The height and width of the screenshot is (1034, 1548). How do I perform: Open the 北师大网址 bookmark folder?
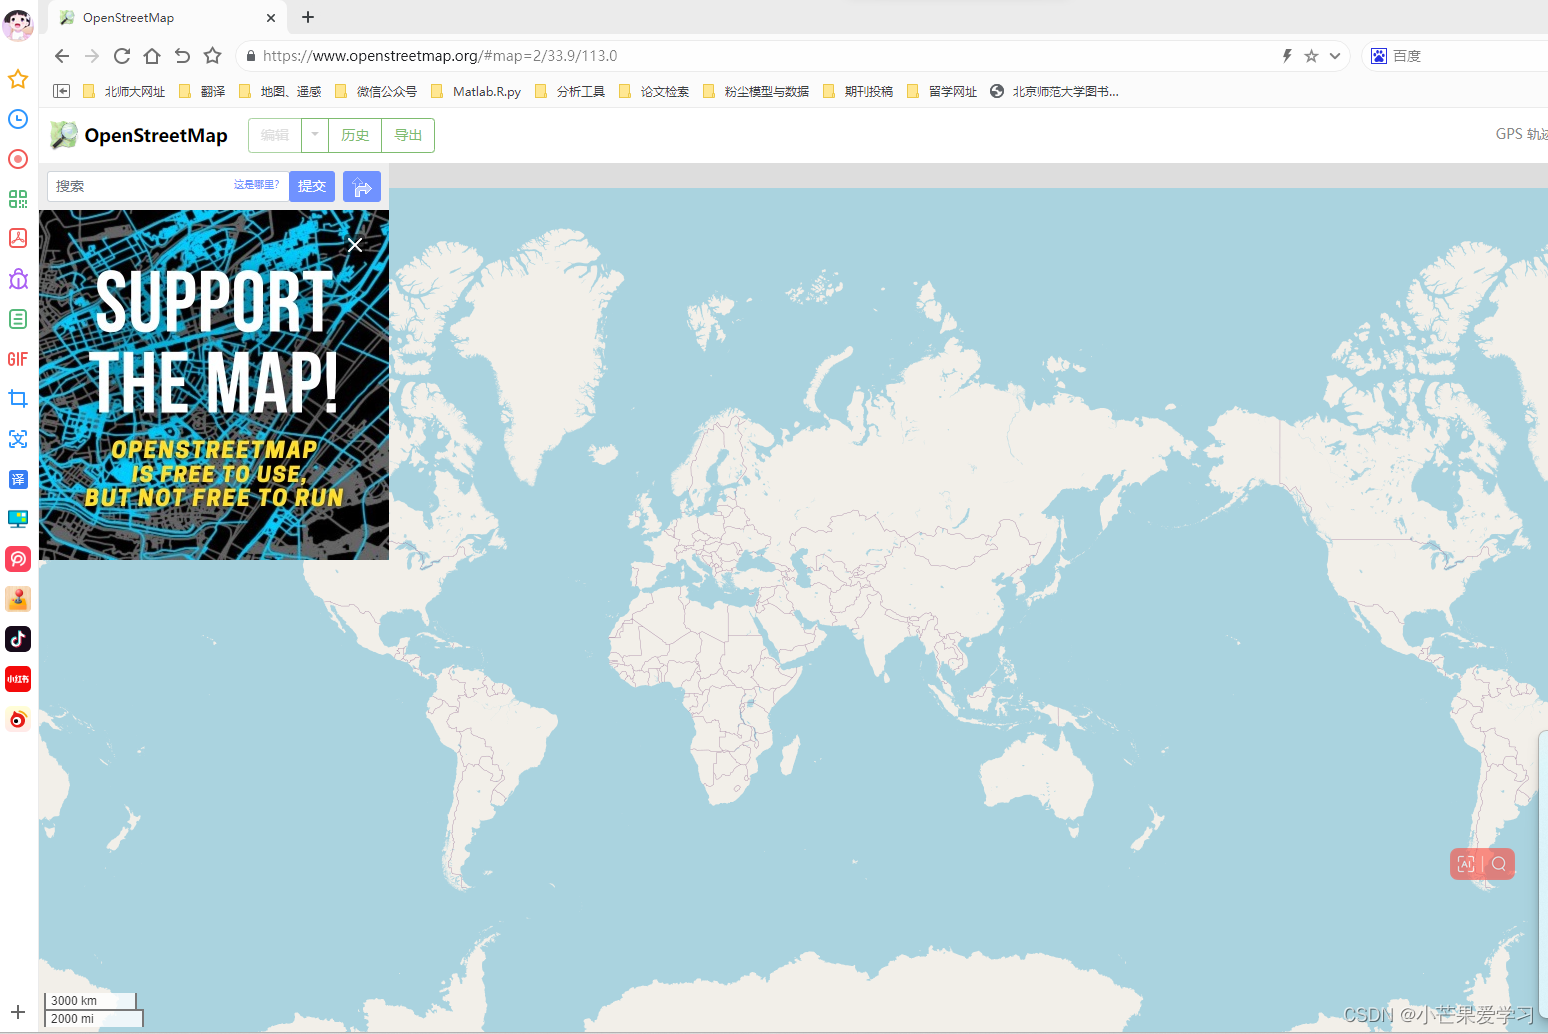pyautogui.click(x=124, y=91)
